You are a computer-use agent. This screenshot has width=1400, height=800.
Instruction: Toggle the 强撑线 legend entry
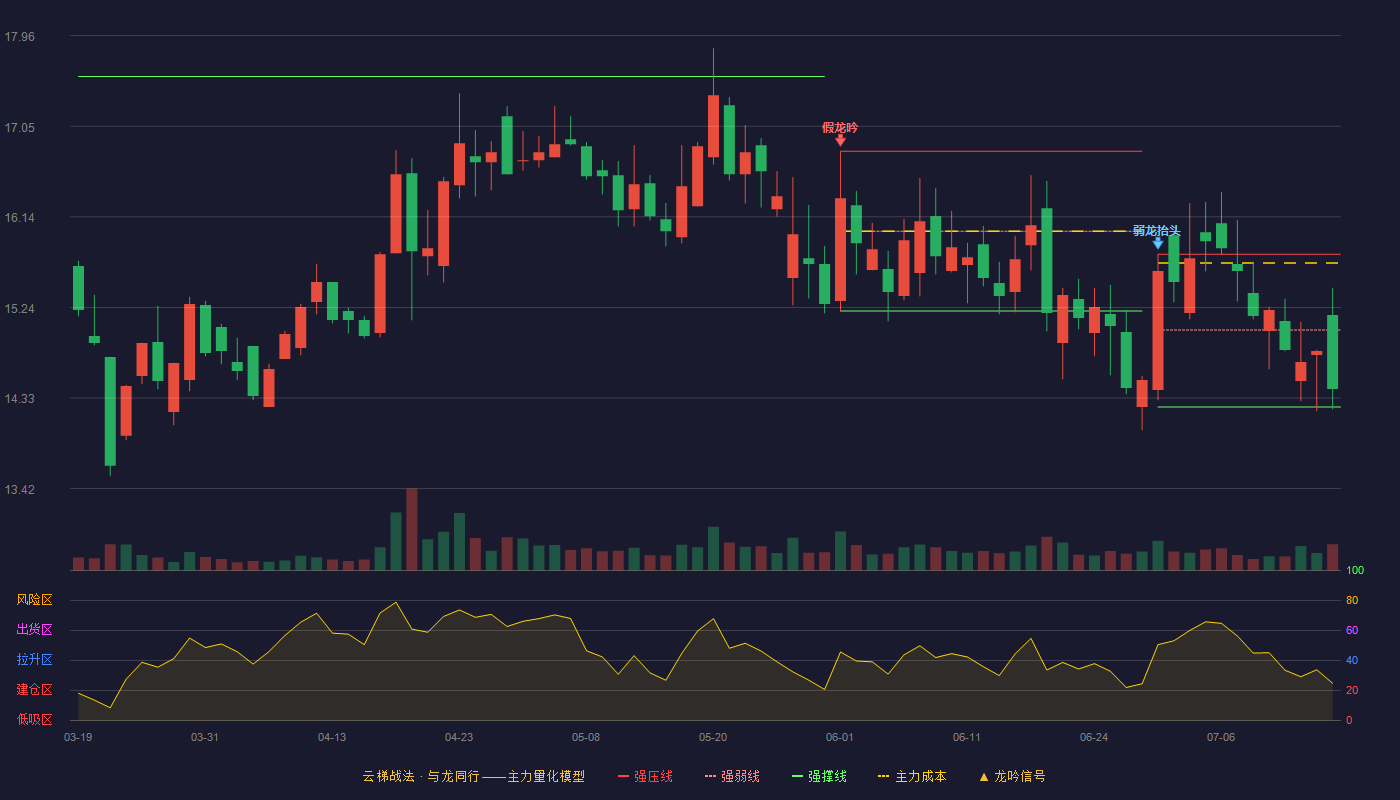click(x=819, y=776)
